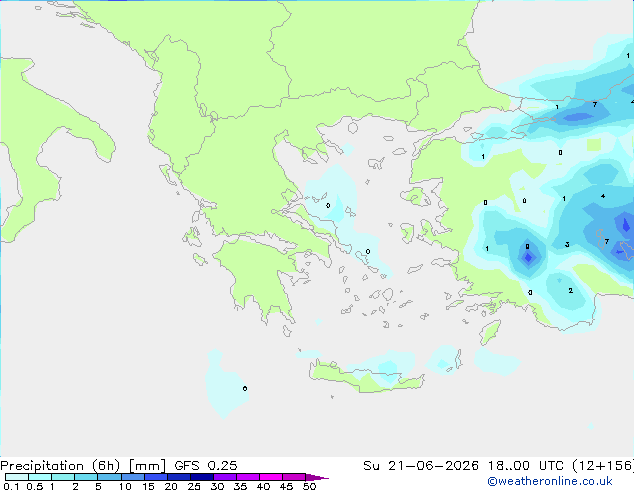Click the 30–35 mm purple legend swatch
The image size is (634, 490).
click(225, 477)
